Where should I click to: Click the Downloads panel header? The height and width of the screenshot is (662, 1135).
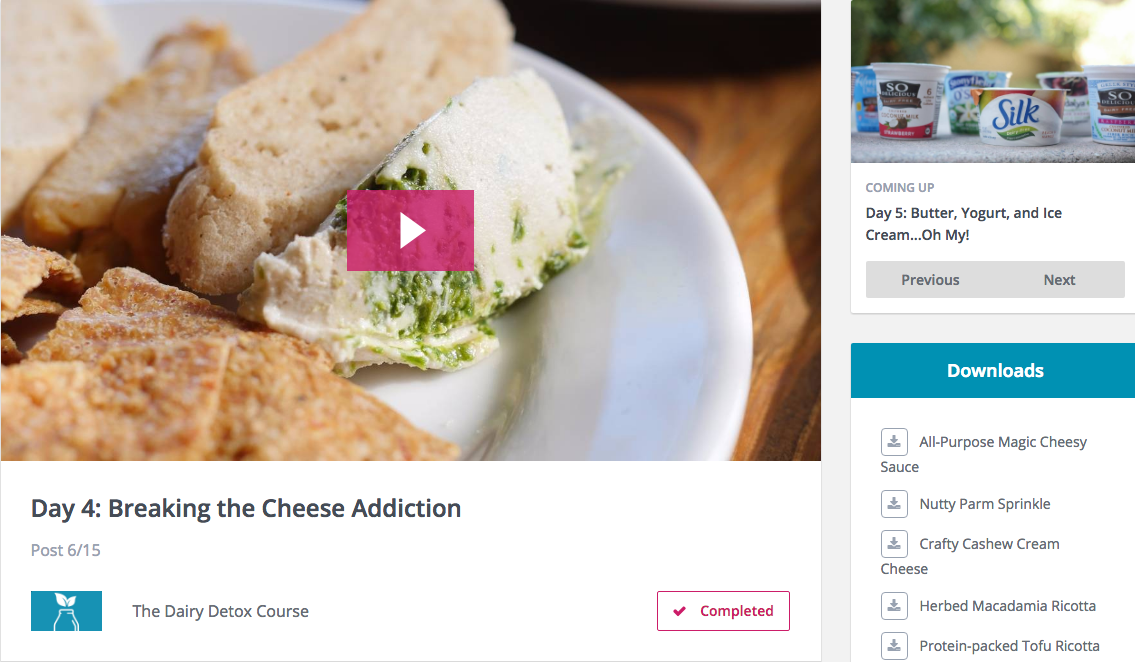tap(993, 370)
